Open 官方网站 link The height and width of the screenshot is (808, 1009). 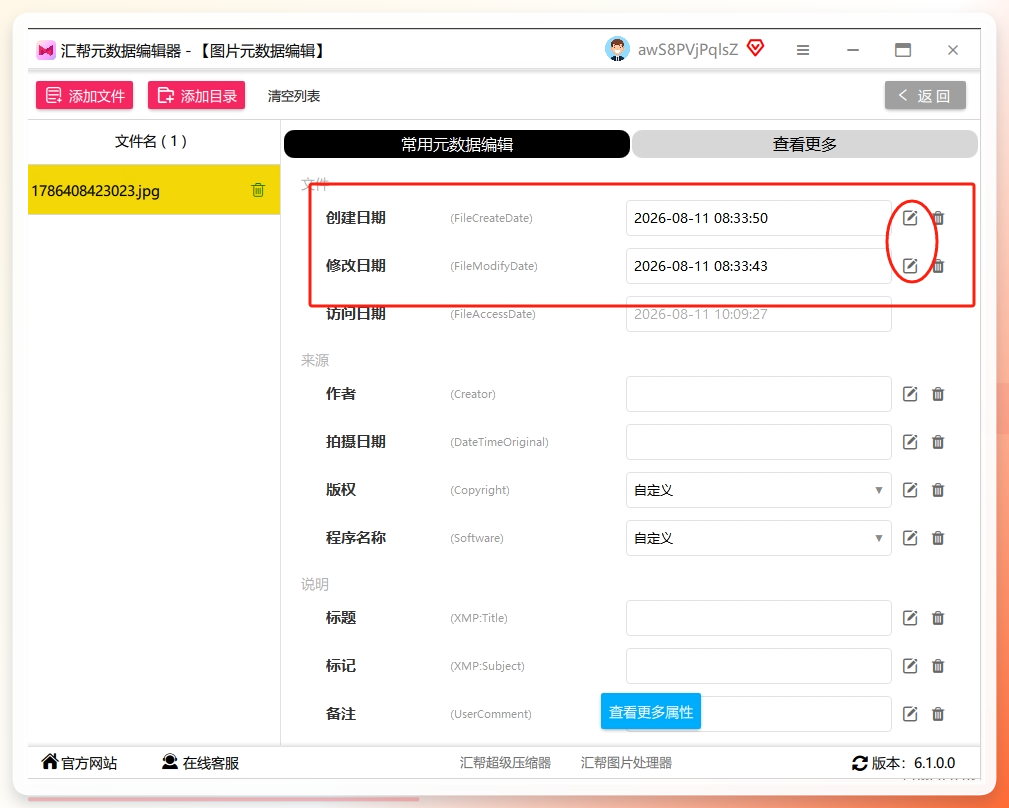click(79, 763)
